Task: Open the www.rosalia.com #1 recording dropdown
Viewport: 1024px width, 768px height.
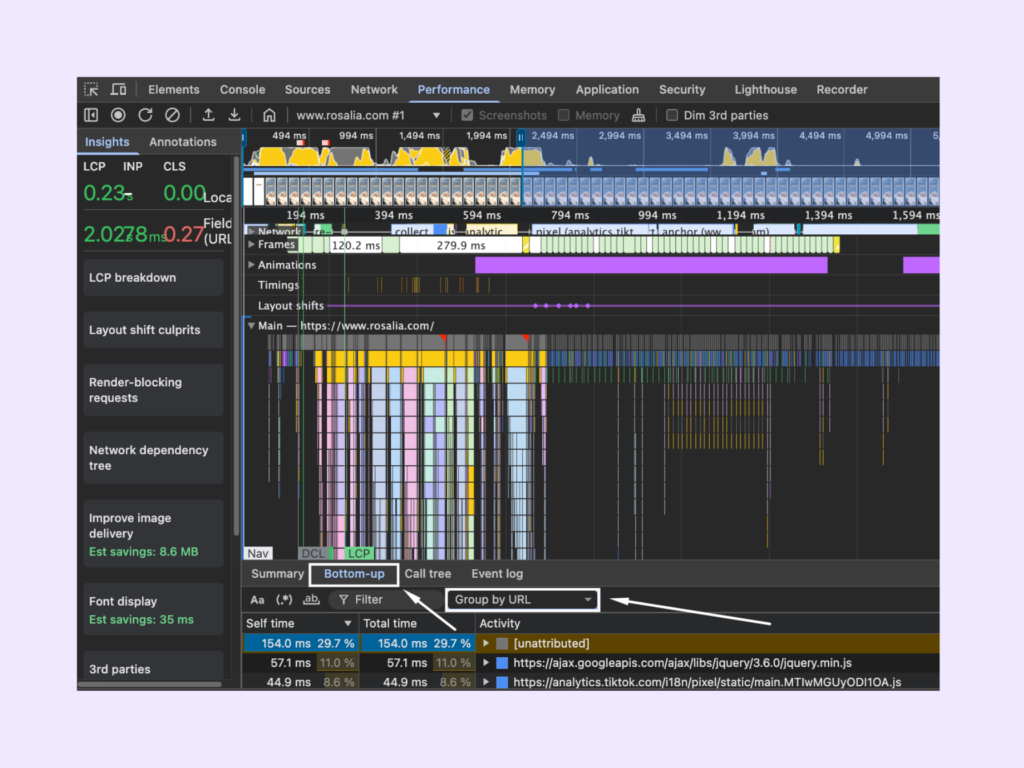Action: [x=368, y=116]
